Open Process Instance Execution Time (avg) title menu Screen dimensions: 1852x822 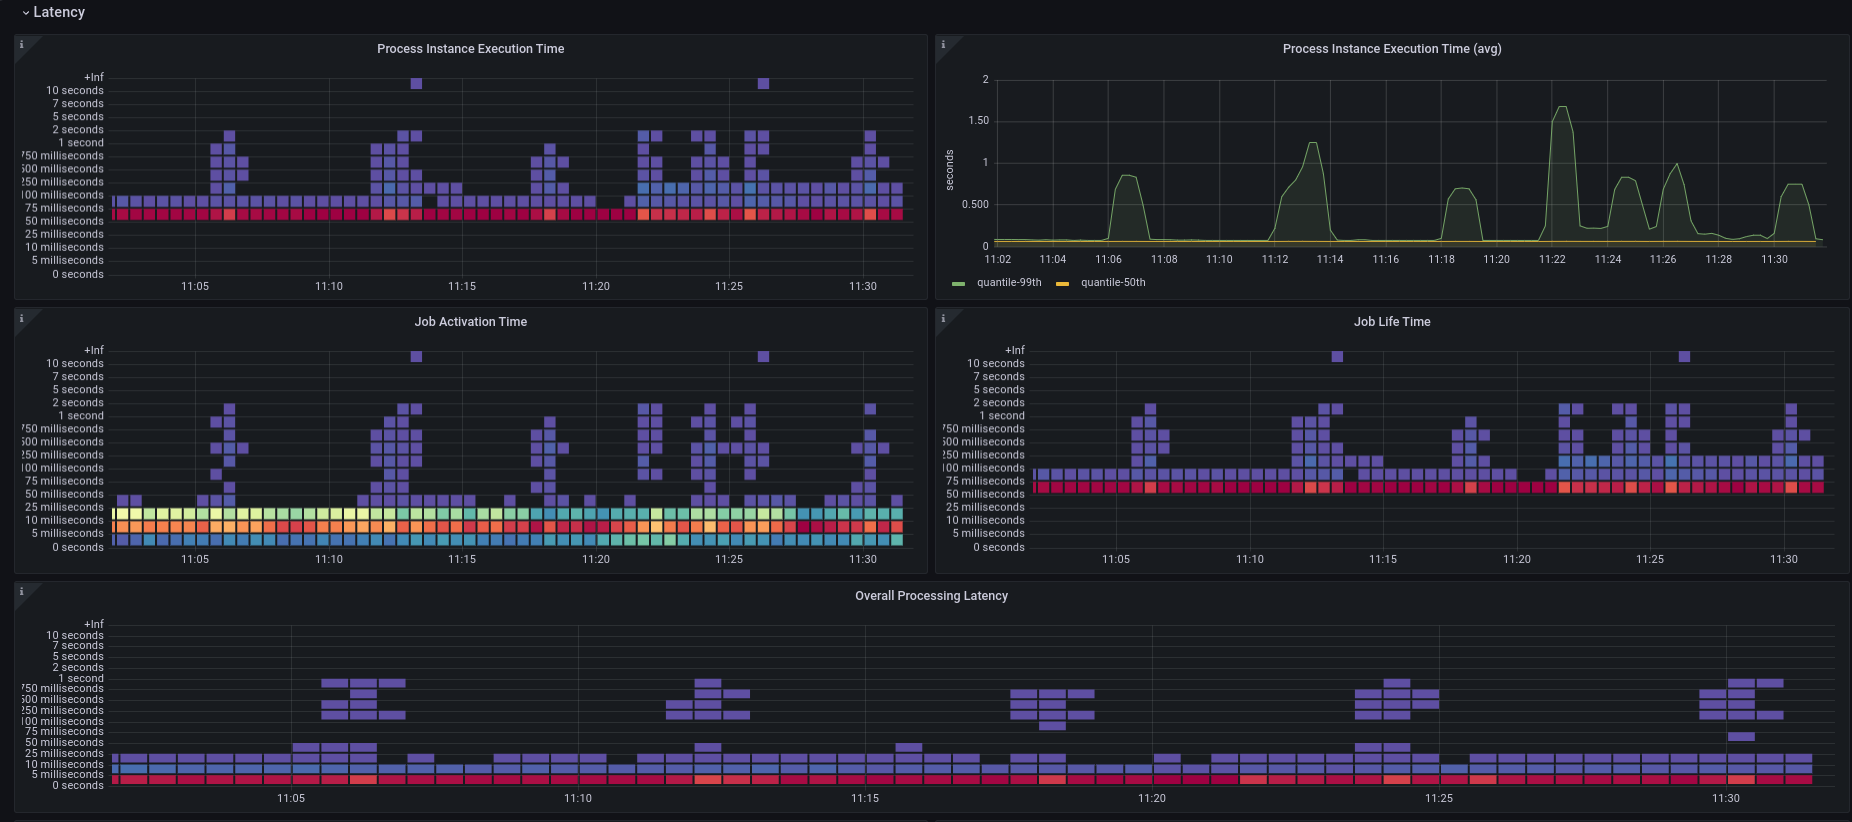coord(1392,49)
